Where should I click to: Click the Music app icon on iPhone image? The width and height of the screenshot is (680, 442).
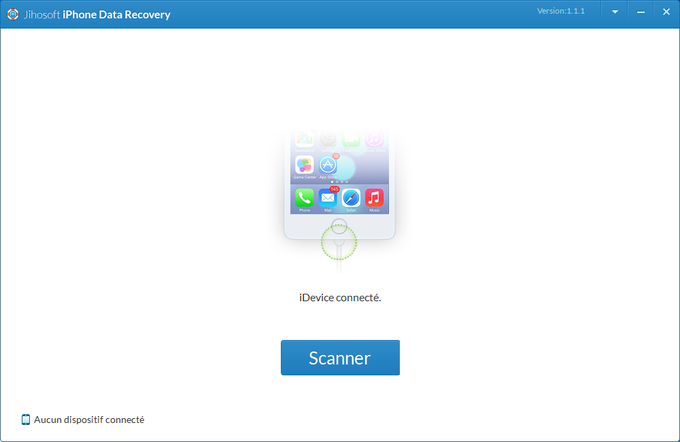[374, 198]
